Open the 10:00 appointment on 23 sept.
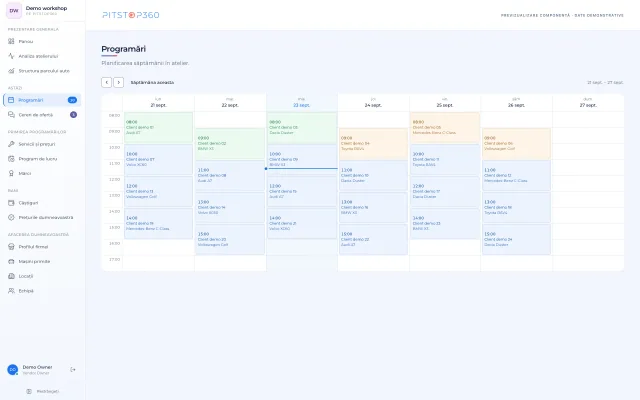Screen dimensions: 640x400 coord(302,160)
